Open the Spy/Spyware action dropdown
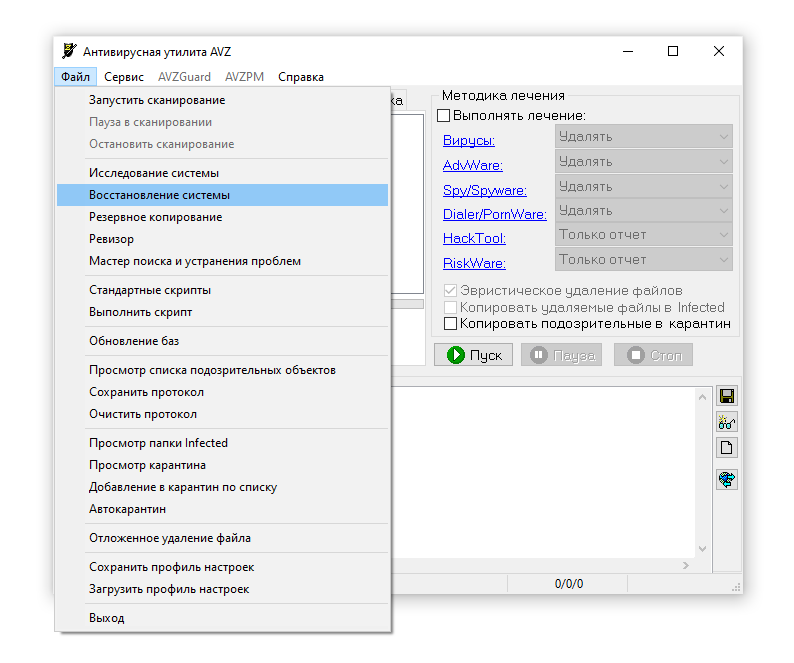Screen dimensions: 794x663 [644, 186]
